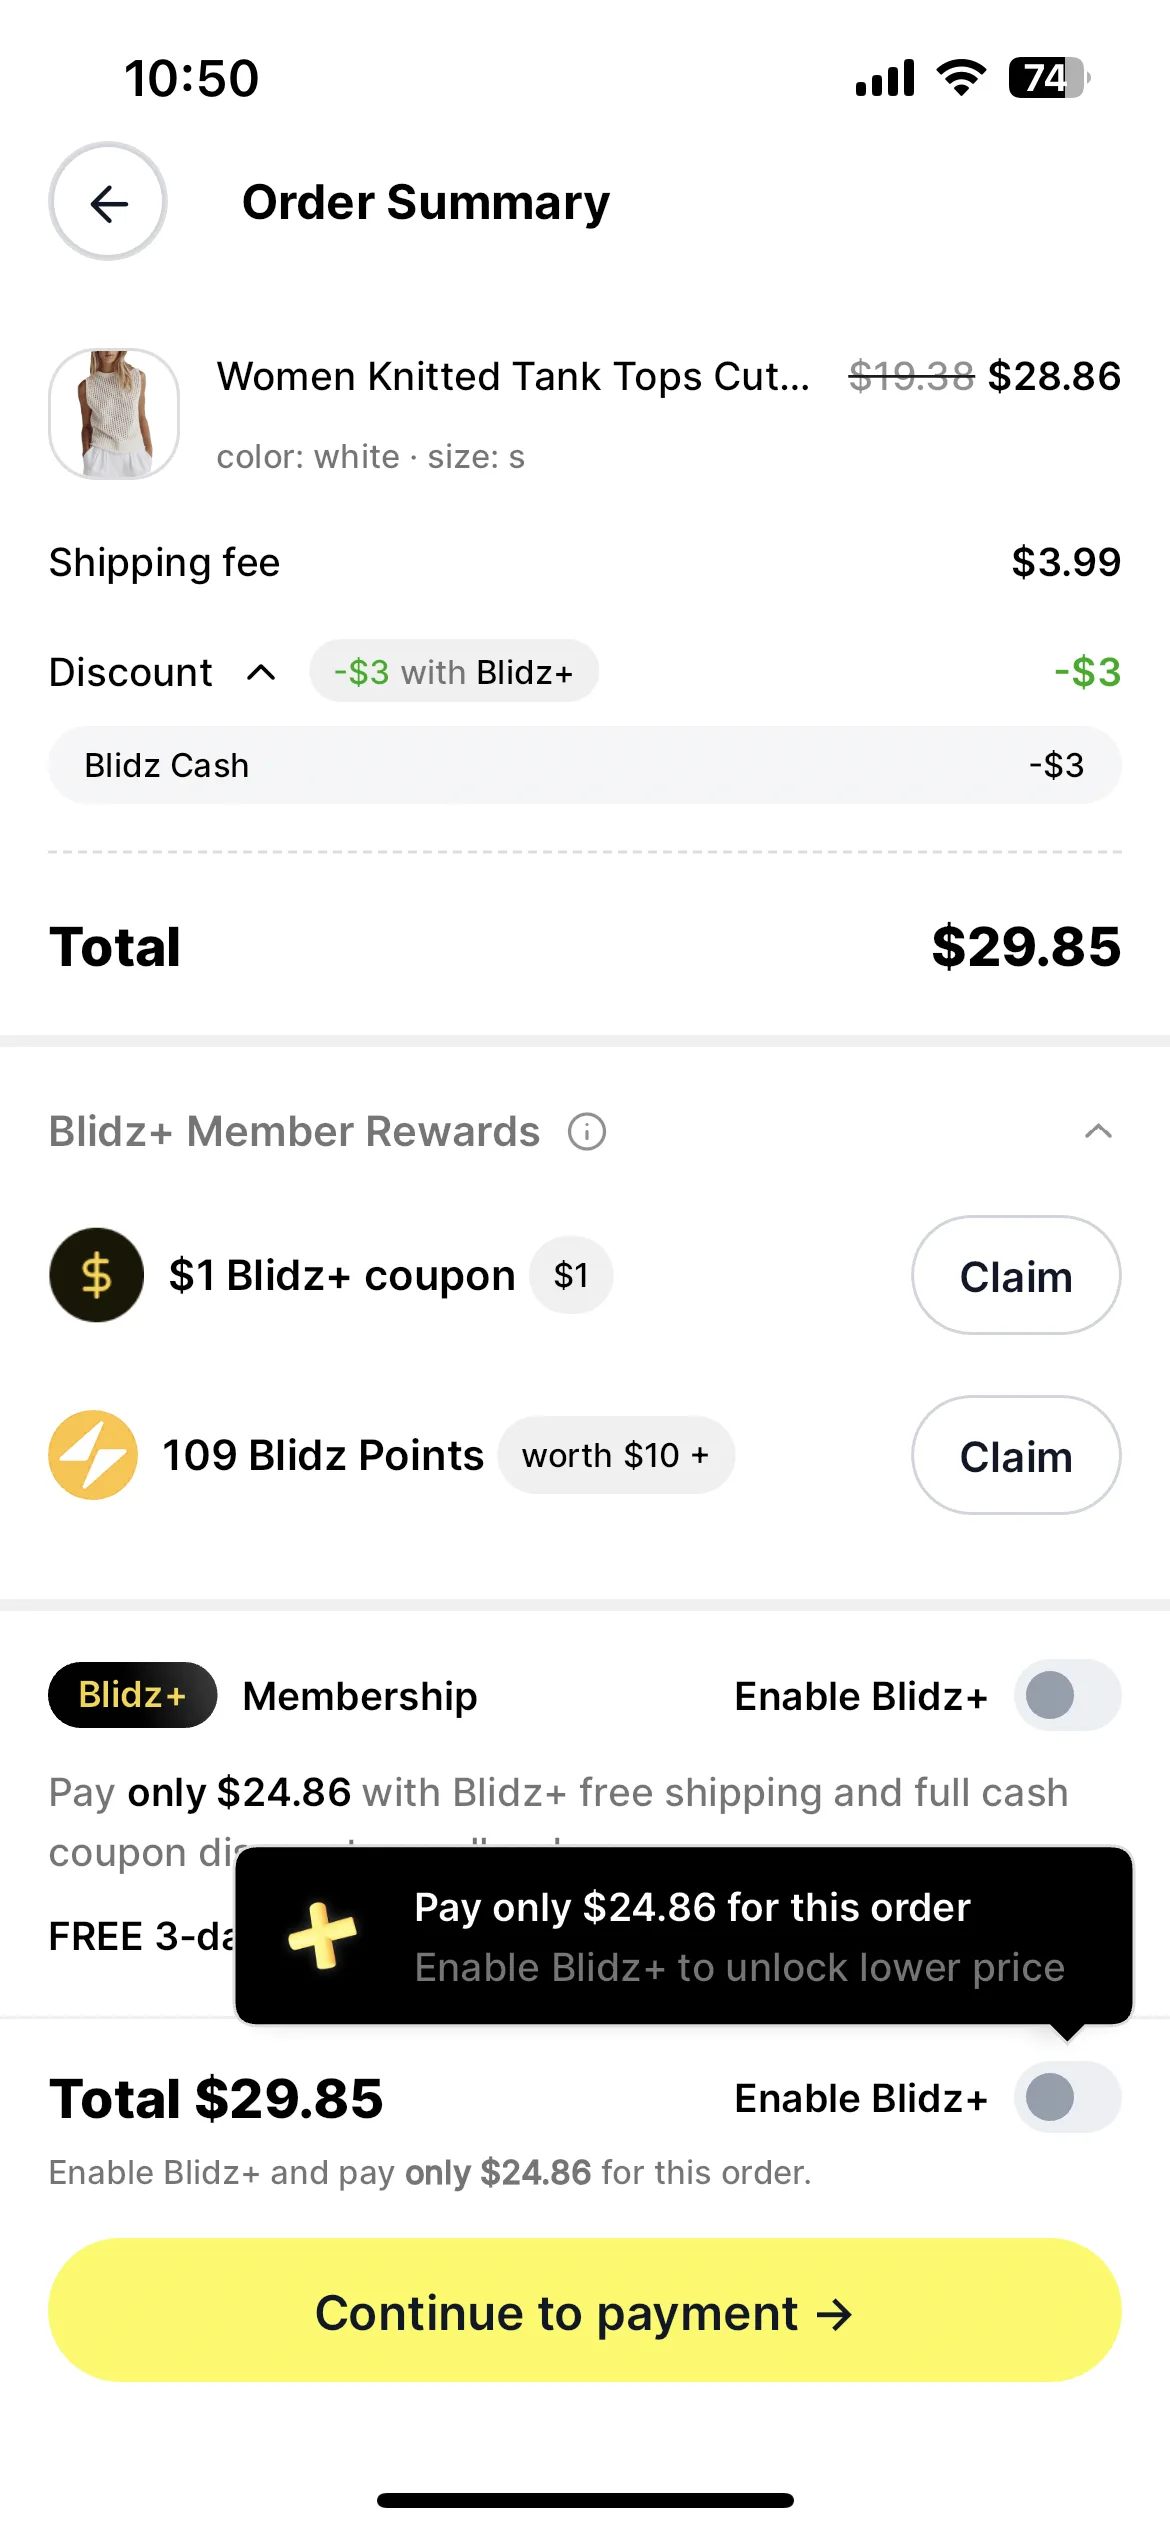Screen dimensions: 1170x2532
Task: Tap the back arrow icon
Action: [108, 203]
